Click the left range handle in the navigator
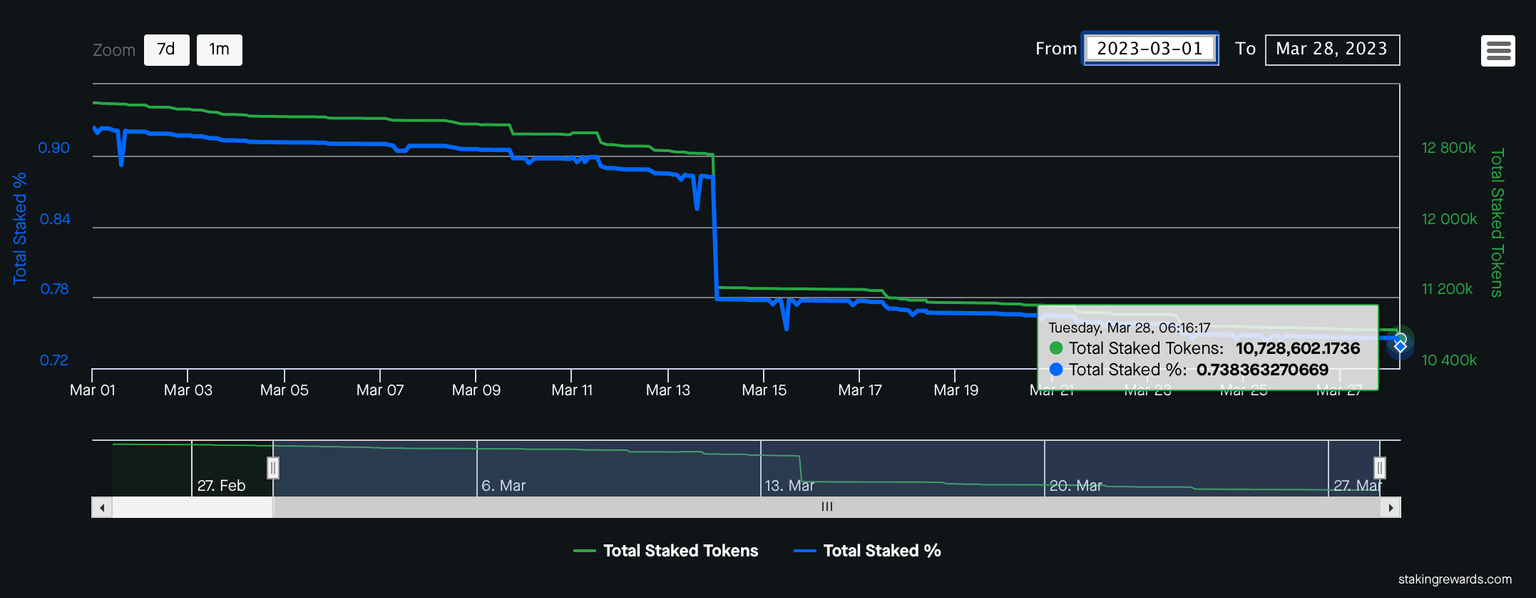The width and height of the screenshot is (1536, 598). pyautogui.click(x=272, y=467)
